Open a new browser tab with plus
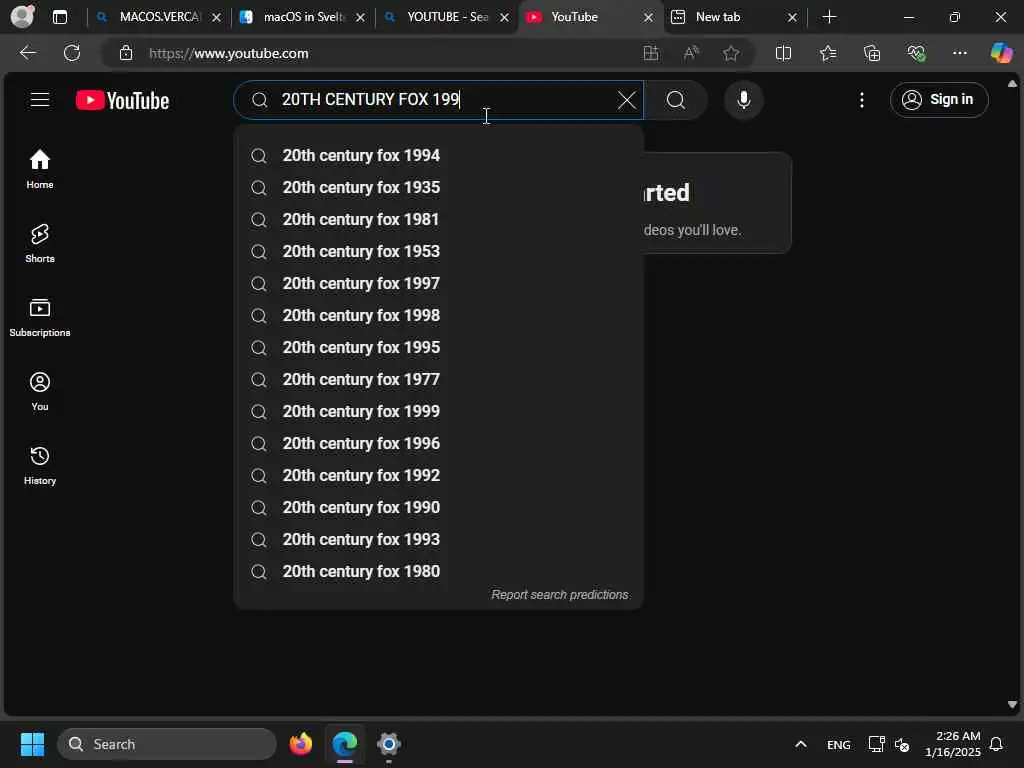The image size is (1024, 768). pyautogui.click(x=829, y=17)
